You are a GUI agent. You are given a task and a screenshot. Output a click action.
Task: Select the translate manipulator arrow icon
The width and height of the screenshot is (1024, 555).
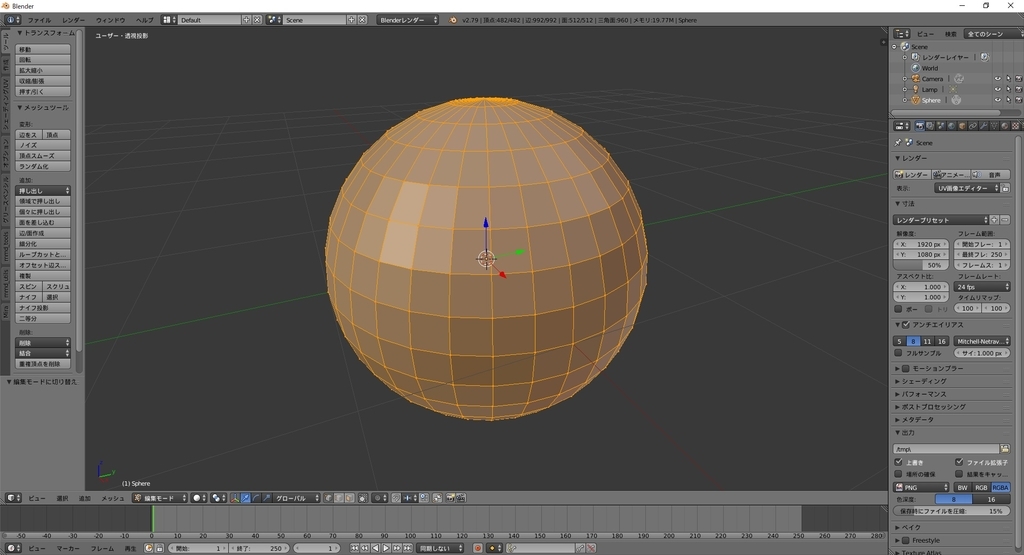(x=245, y=498)
